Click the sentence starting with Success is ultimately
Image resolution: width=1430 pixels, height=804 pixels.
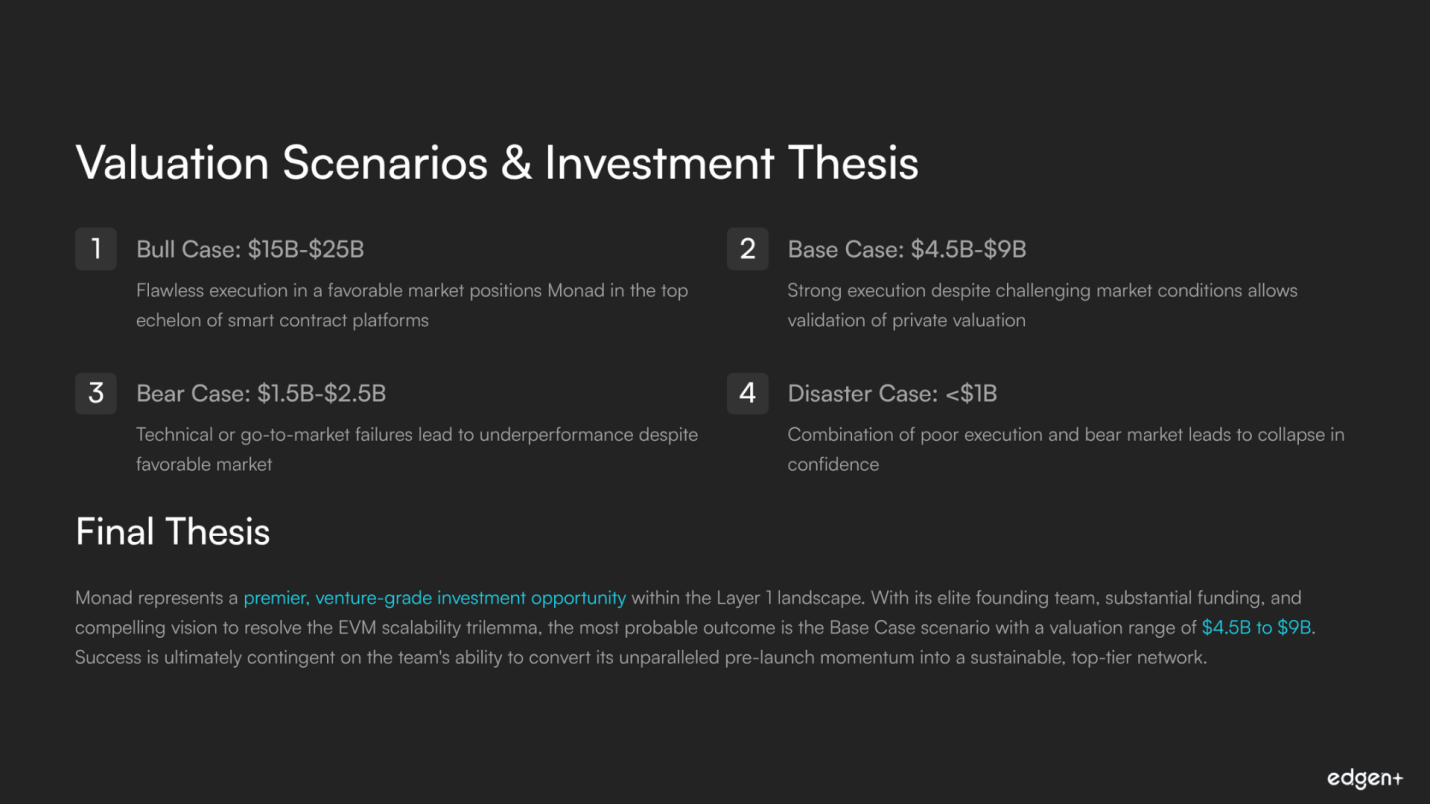[x=640, y=658]
